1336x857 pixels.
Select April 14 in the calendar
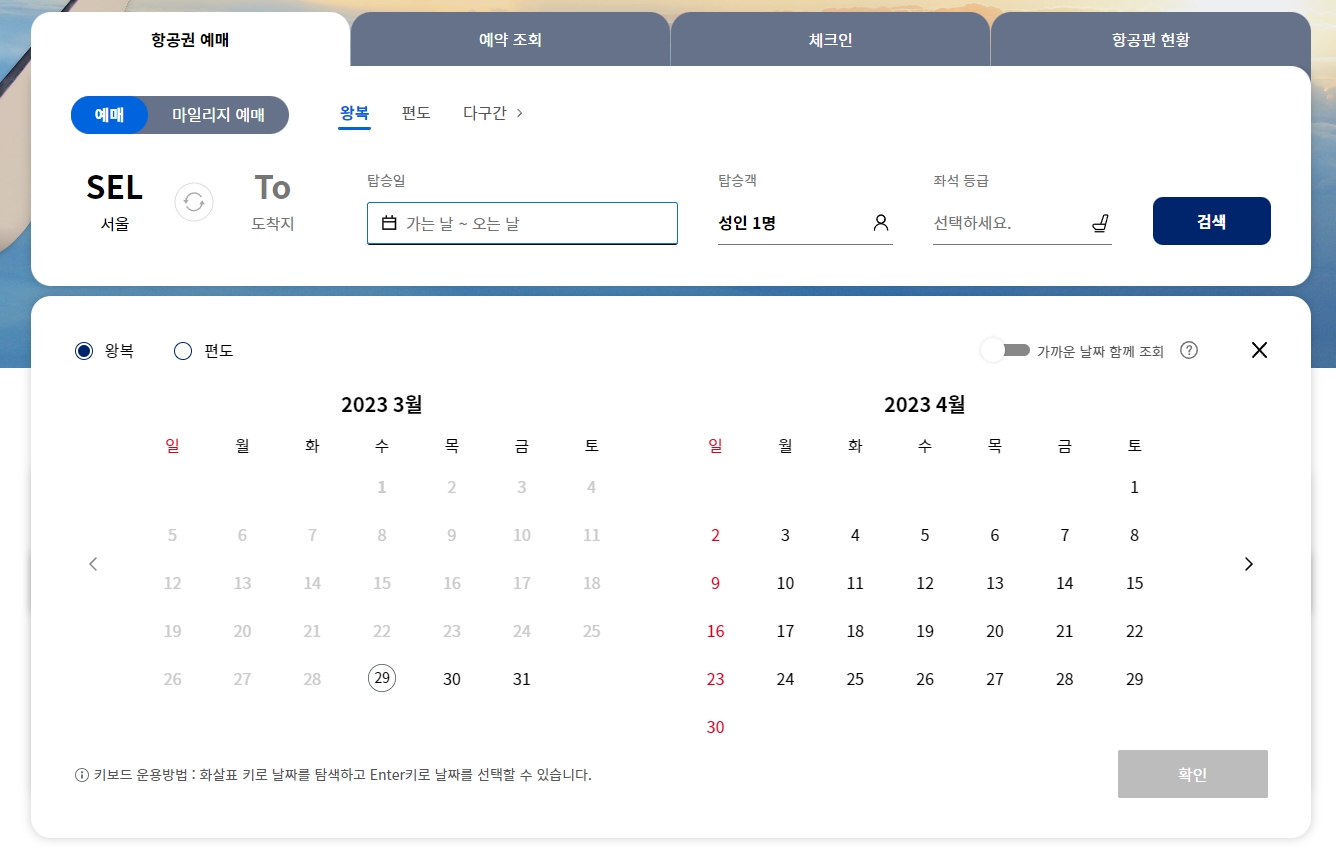1064,583
